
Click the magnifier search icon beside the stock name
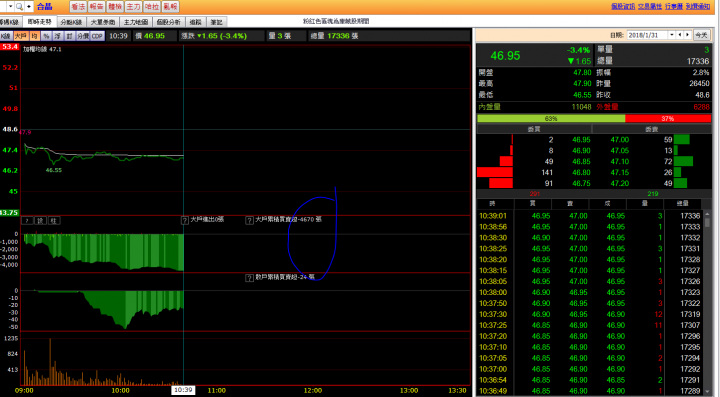19,6
